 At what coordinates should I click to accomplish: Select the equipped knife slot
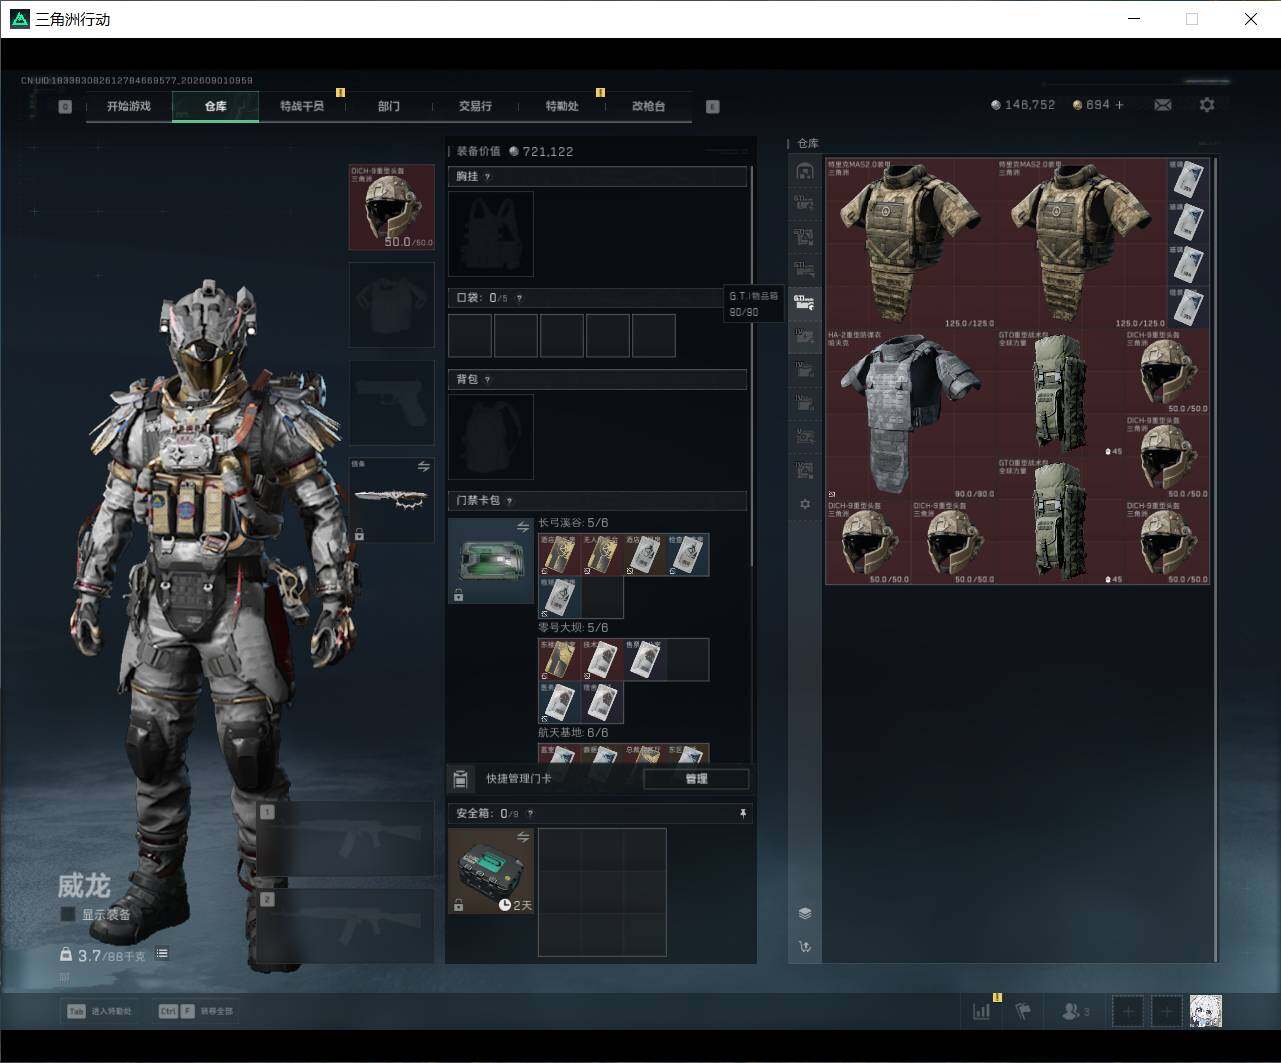(392, 500)
